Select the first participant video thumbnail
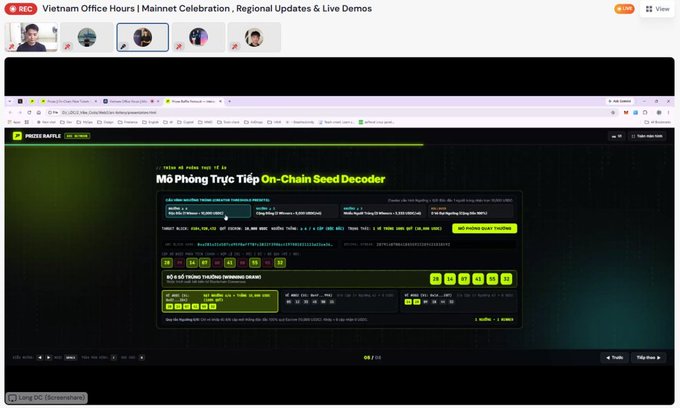680x408 pixels. 31,37
